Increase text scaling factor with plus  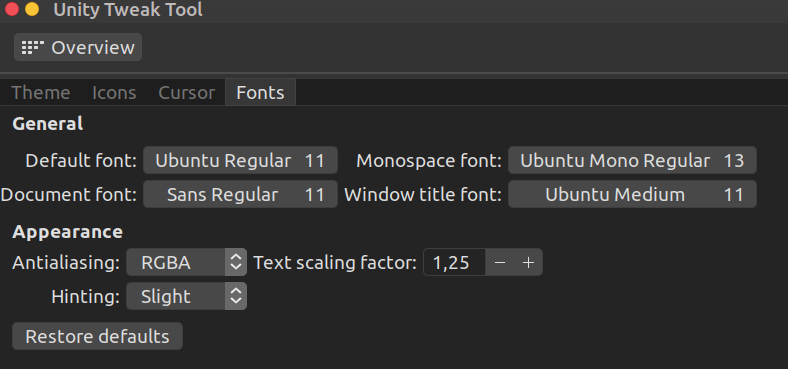tap(528, 262)
